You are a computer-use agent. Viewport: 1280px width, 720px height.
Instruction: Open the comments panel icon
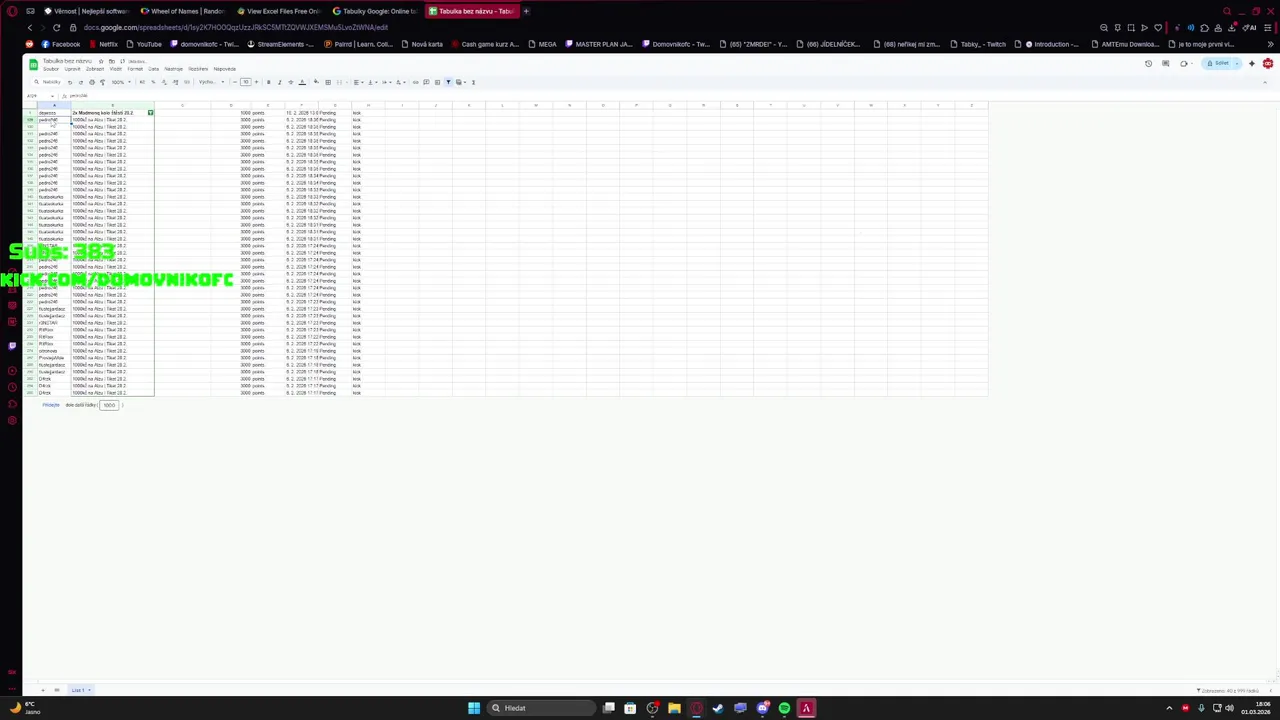tap(1166, 63)
